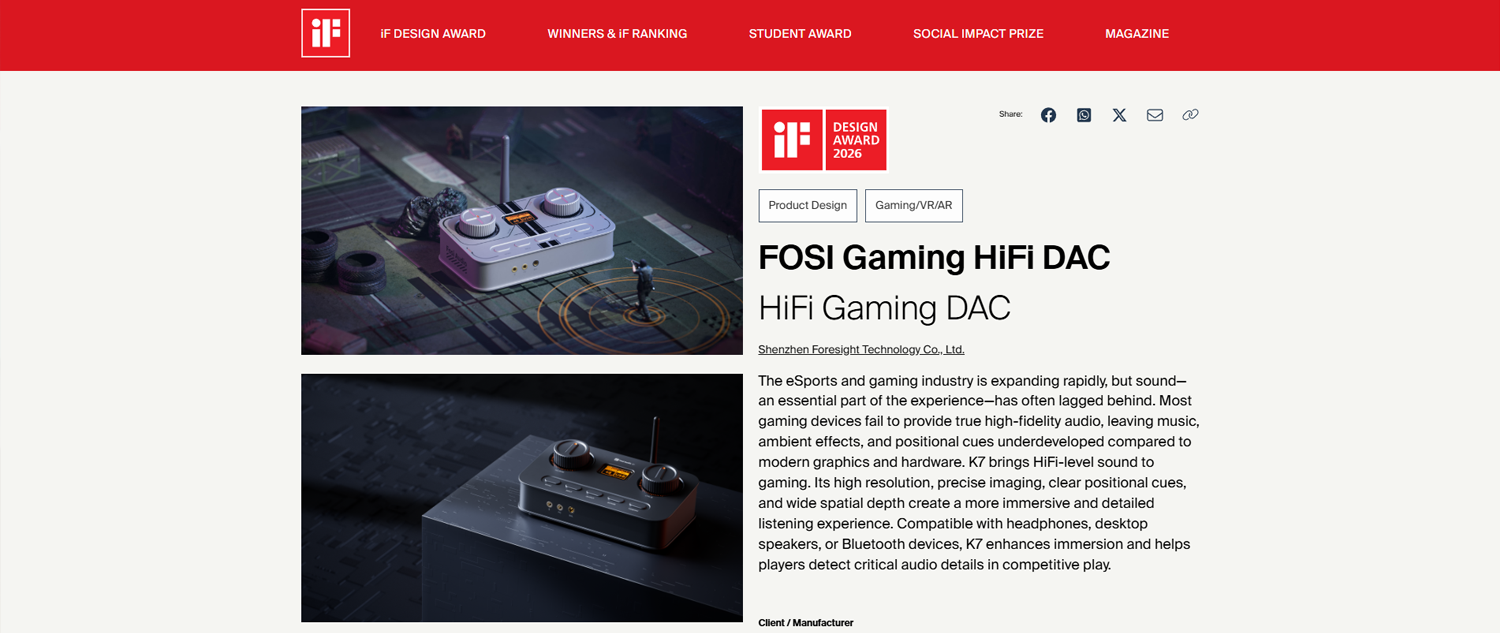Share the page on Facebook

pos(1048,115)
